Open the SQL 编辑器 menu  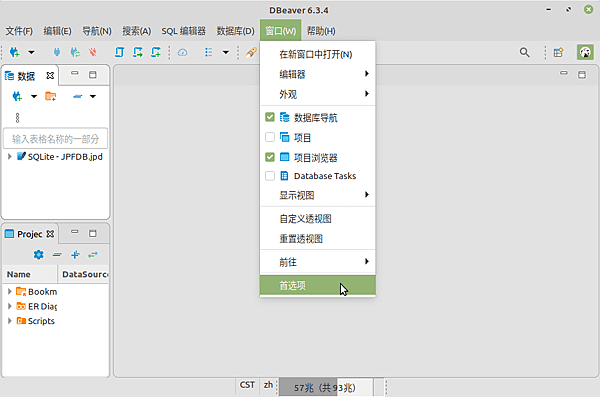click(x=184, y=31)
